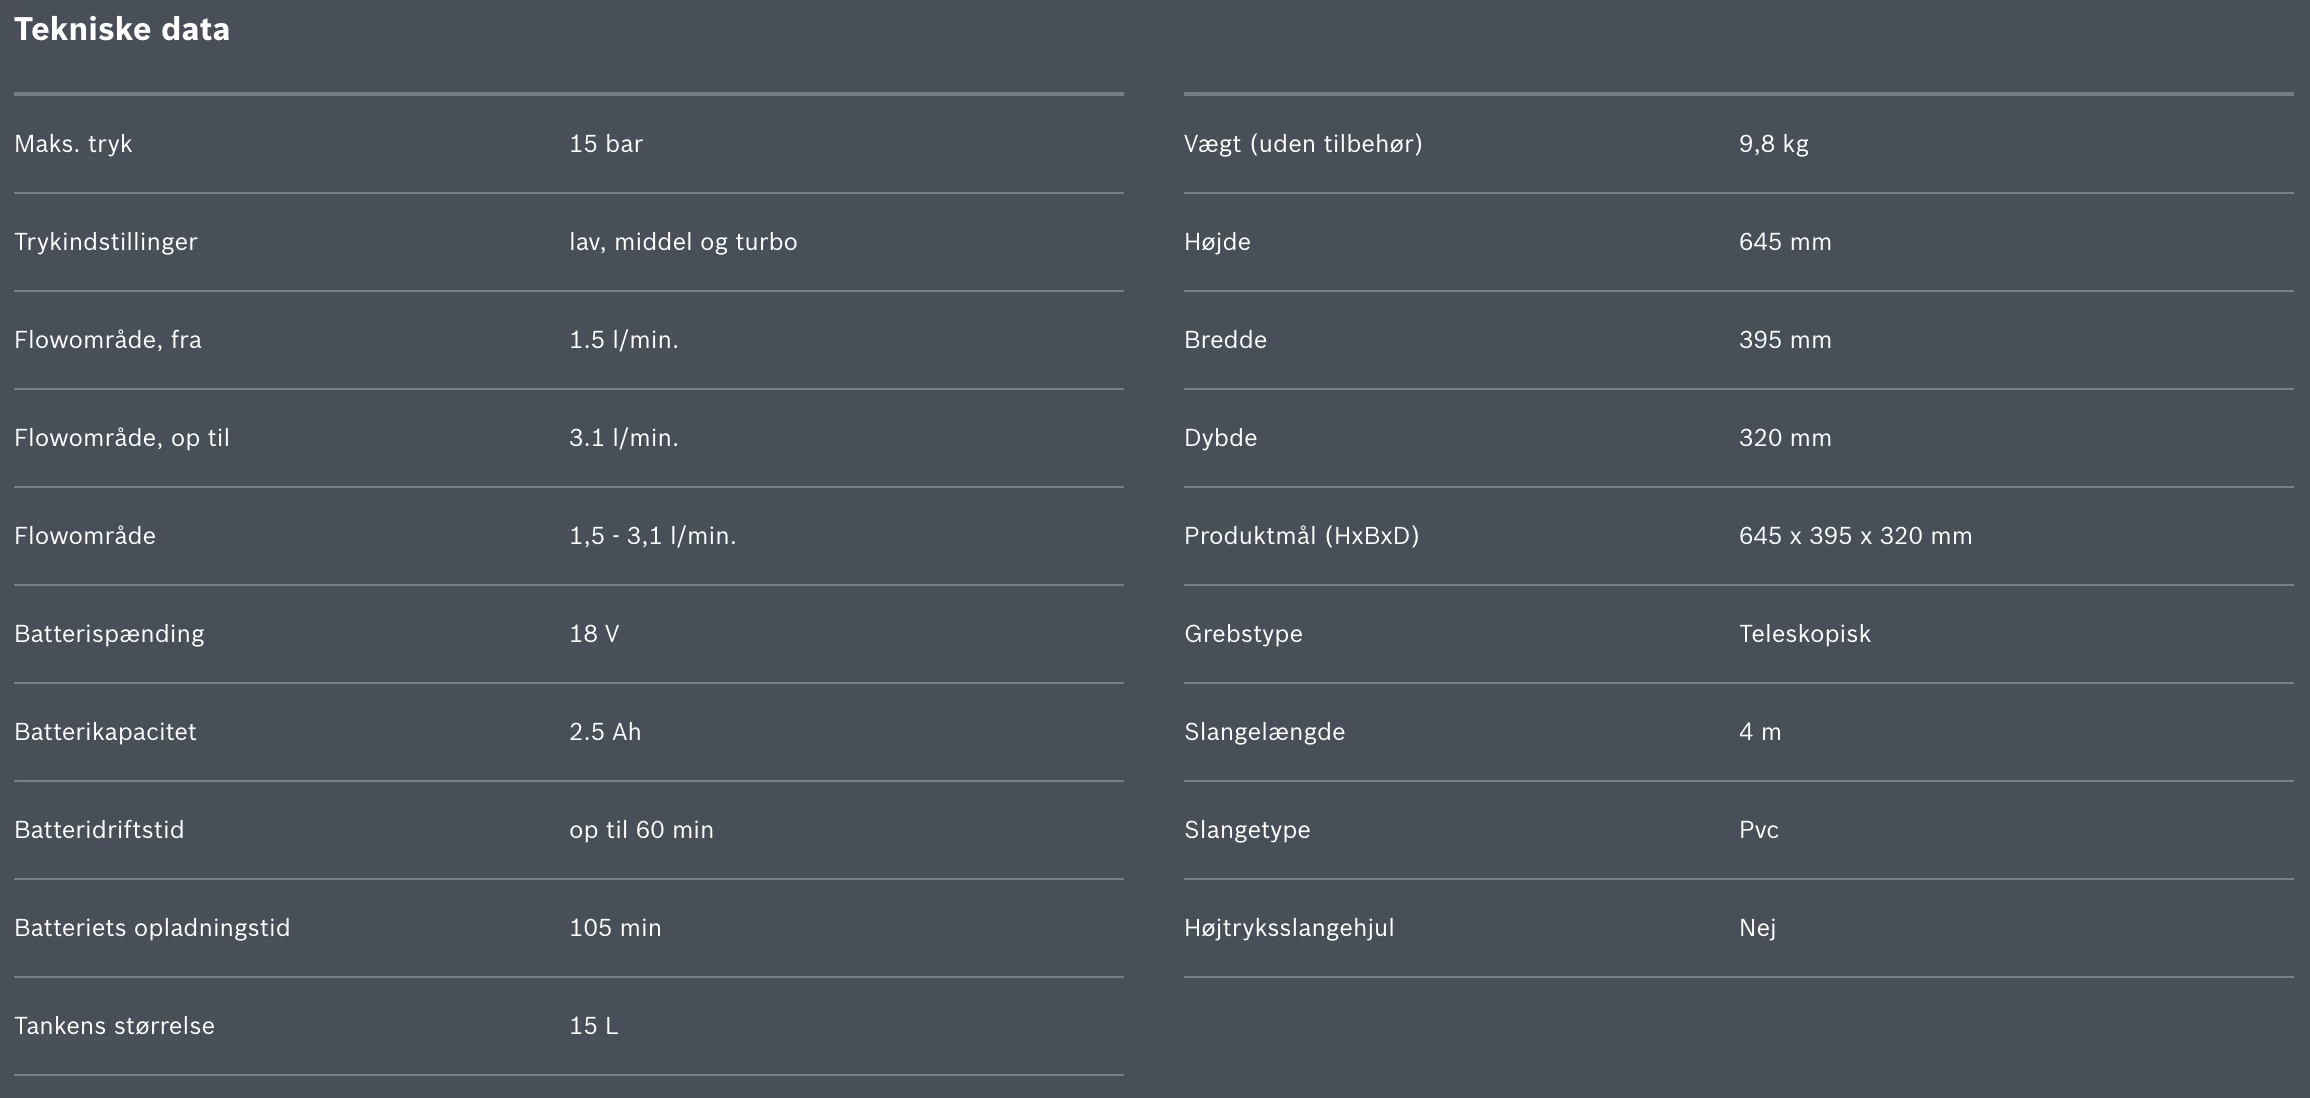The height and width of the screenshot is (1098, 2310).
Task: Click the "Tankens størrelse" label
Action: pyautogui.click(x=114, y=1026)
